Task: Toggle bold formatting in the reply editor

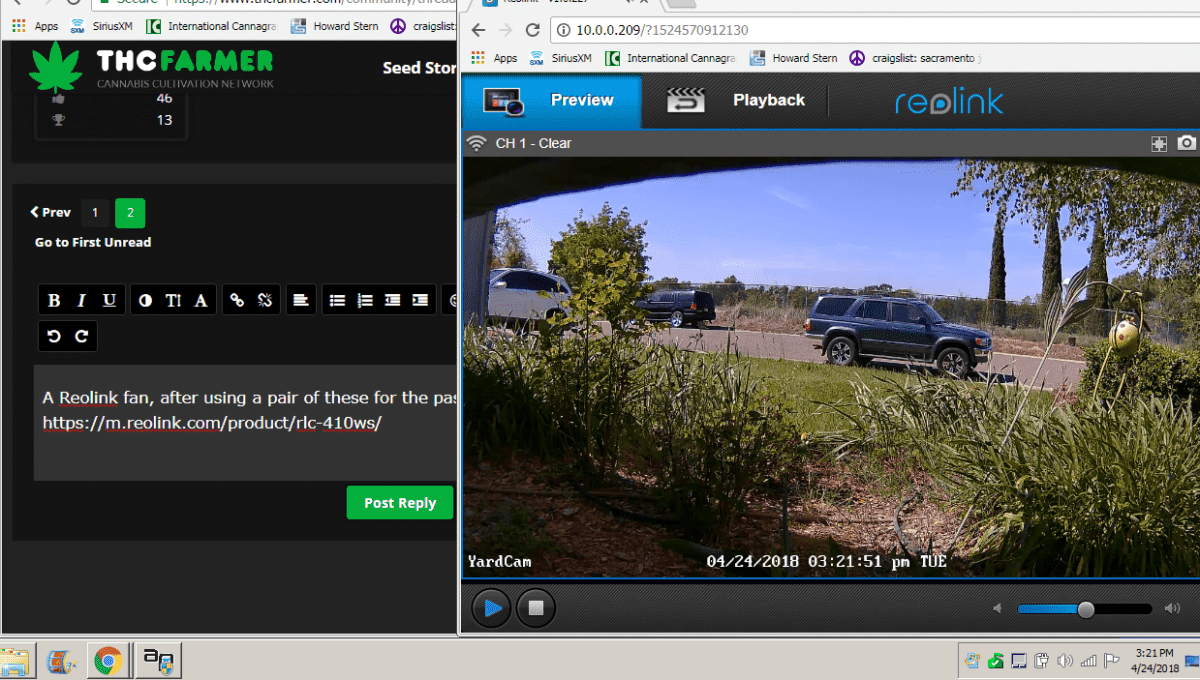Action: pyautogui.click(x=54, y=300)
